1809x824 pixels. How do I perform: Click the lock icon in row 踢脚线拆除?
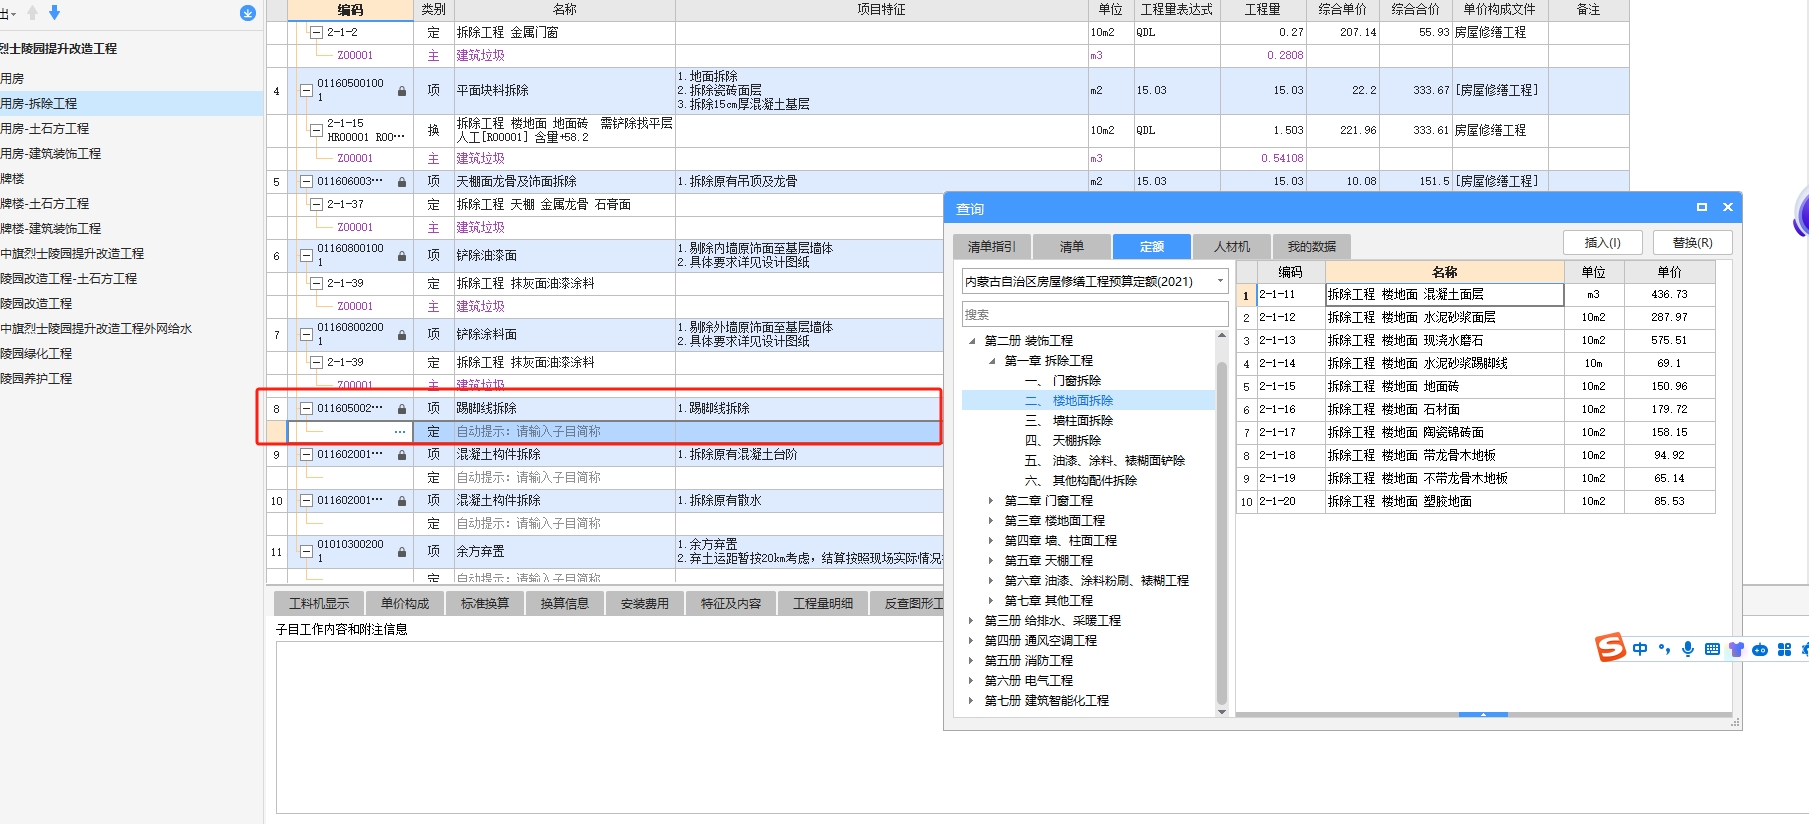point(402,409)
